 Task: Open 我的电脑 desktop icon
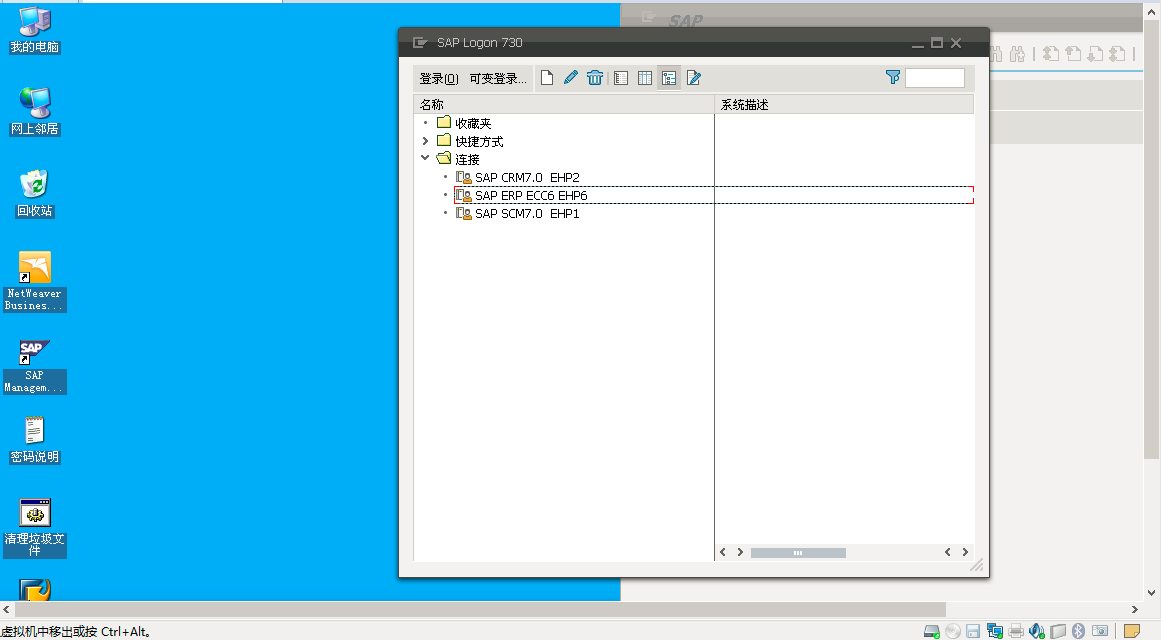coord(35,30)
